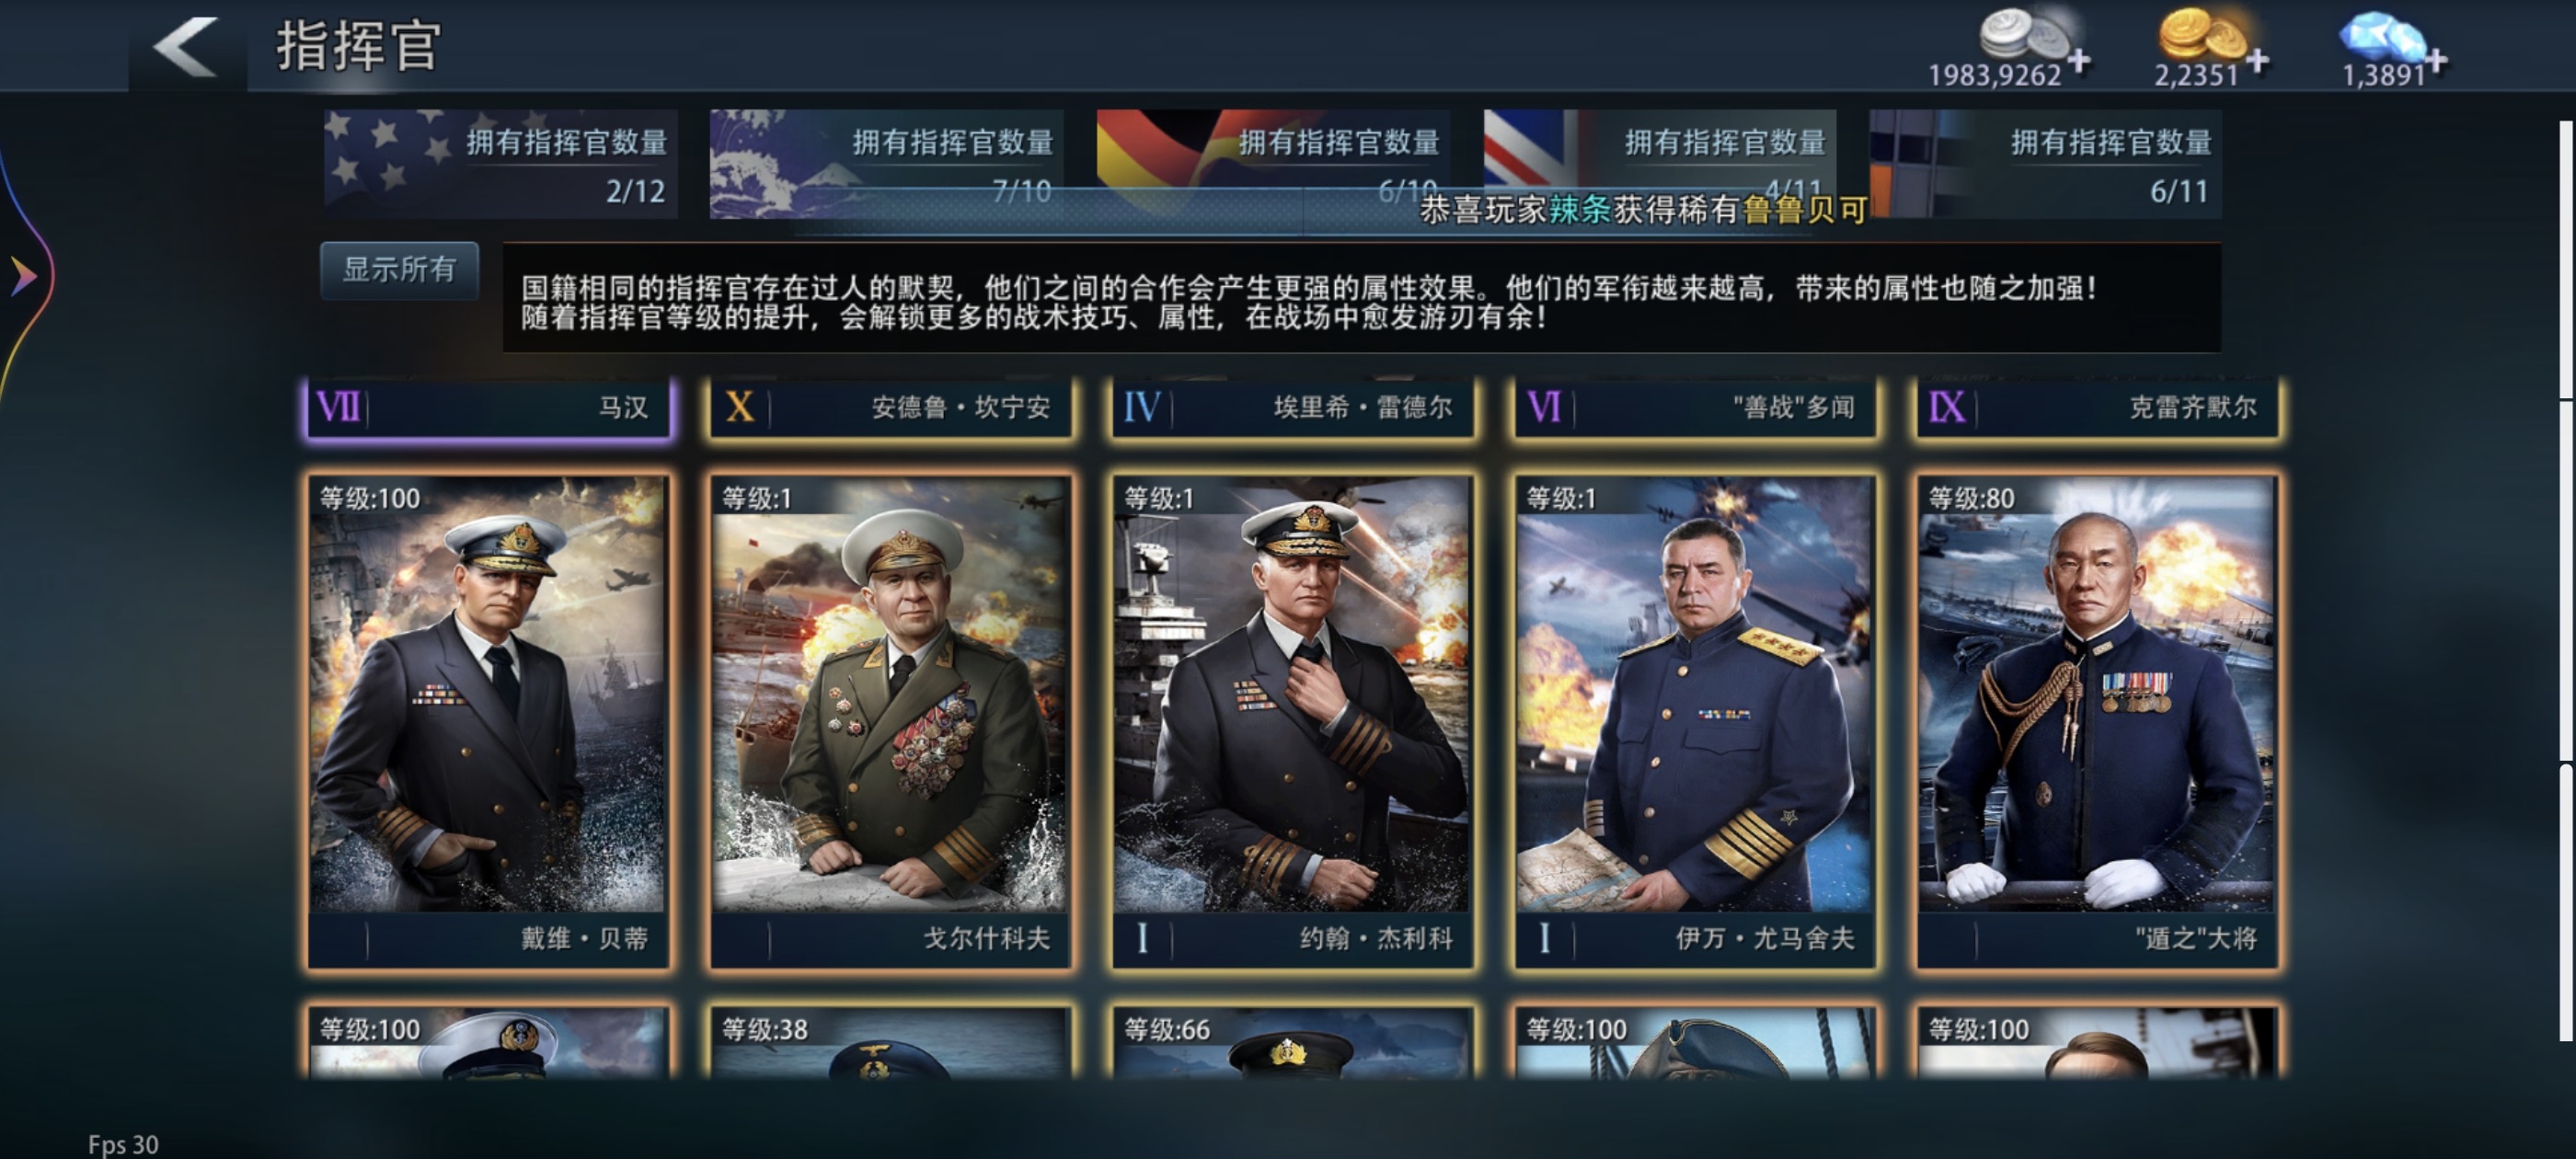Select the 6/11 commander count tab
The height and width of the screenshot is (1159, 2576).
coord(2045,164)
